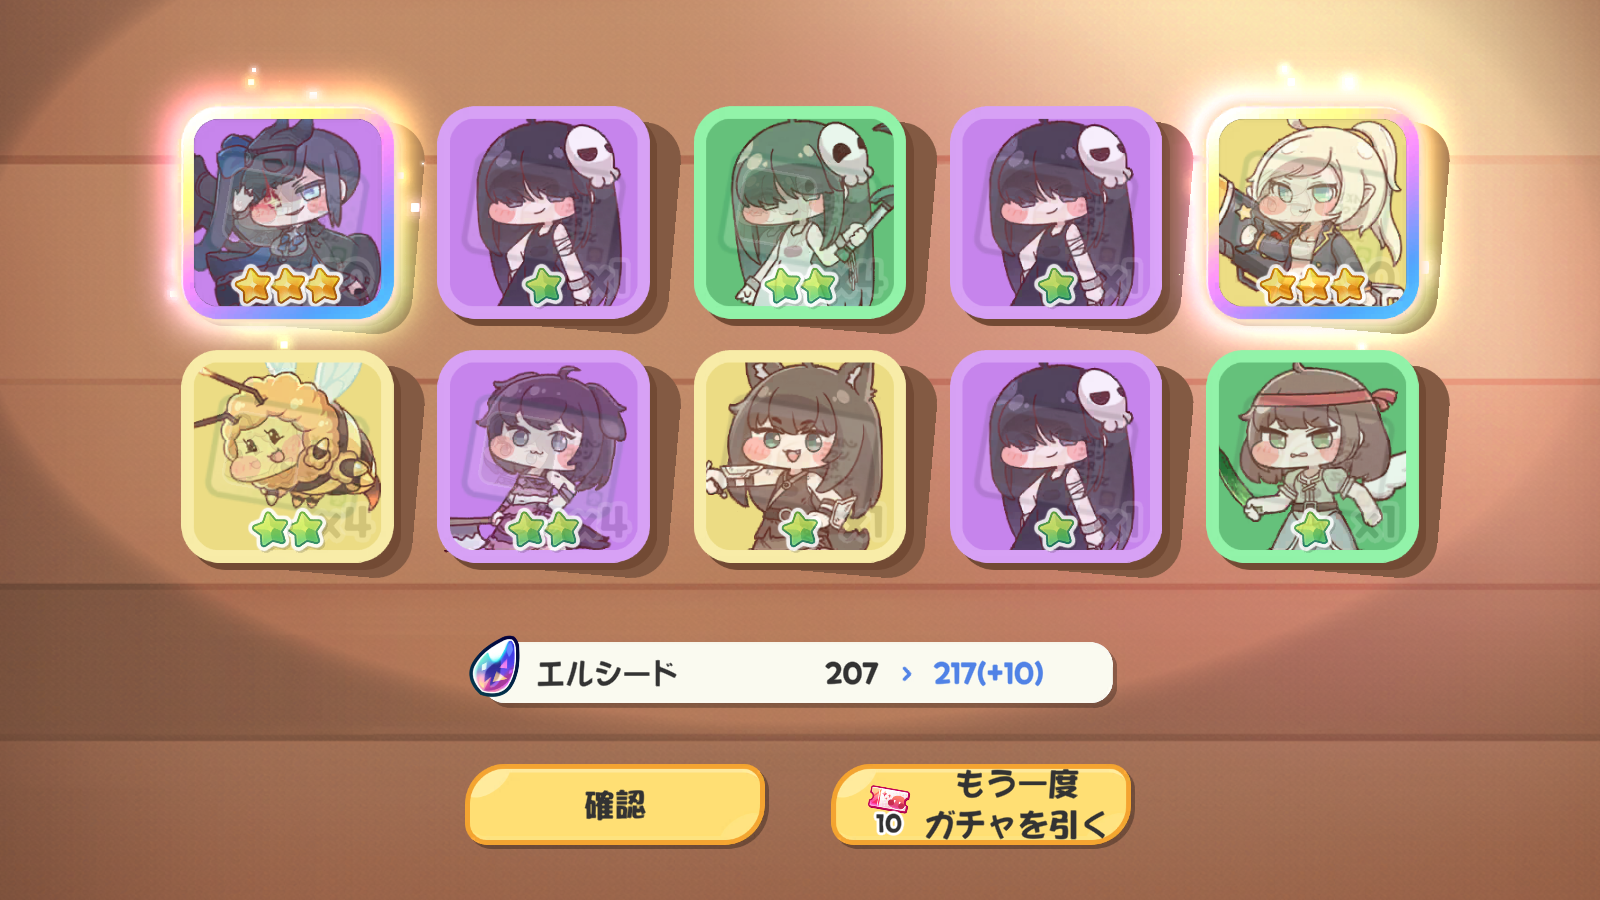Image resolution: width=1600 pixels, height=900 pixels.
Task: Click the two green stars on bee card
Action: point(288,529)
